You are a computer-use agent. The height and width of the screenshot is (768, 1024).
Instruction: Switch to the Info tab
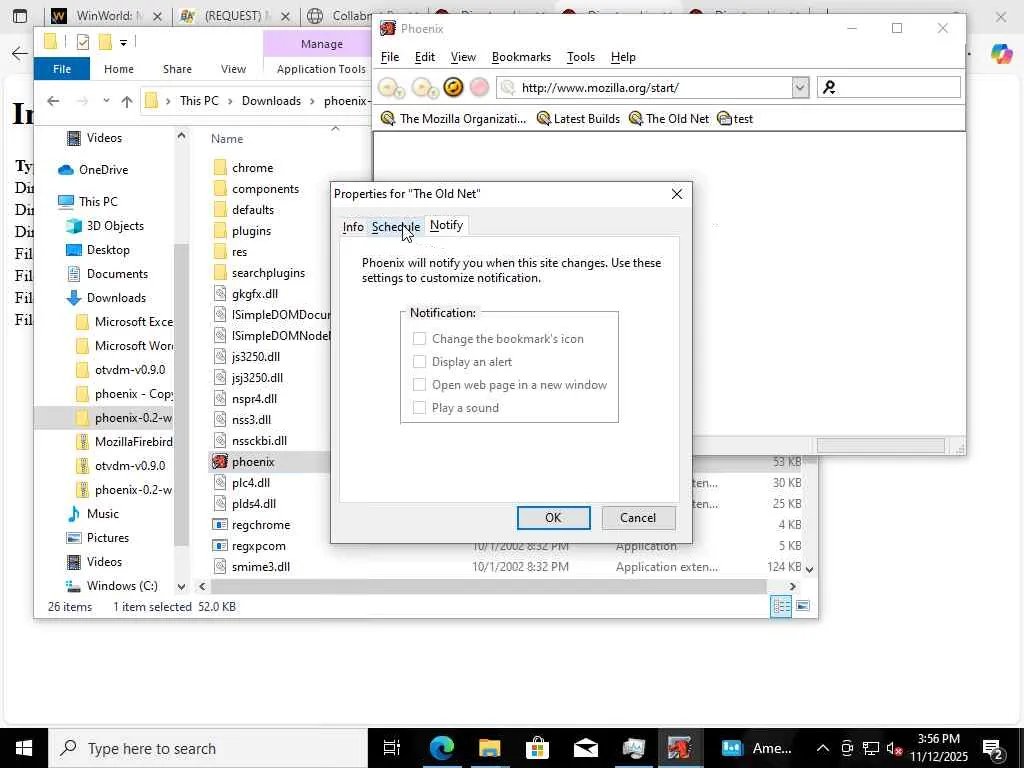coord(353,227)
